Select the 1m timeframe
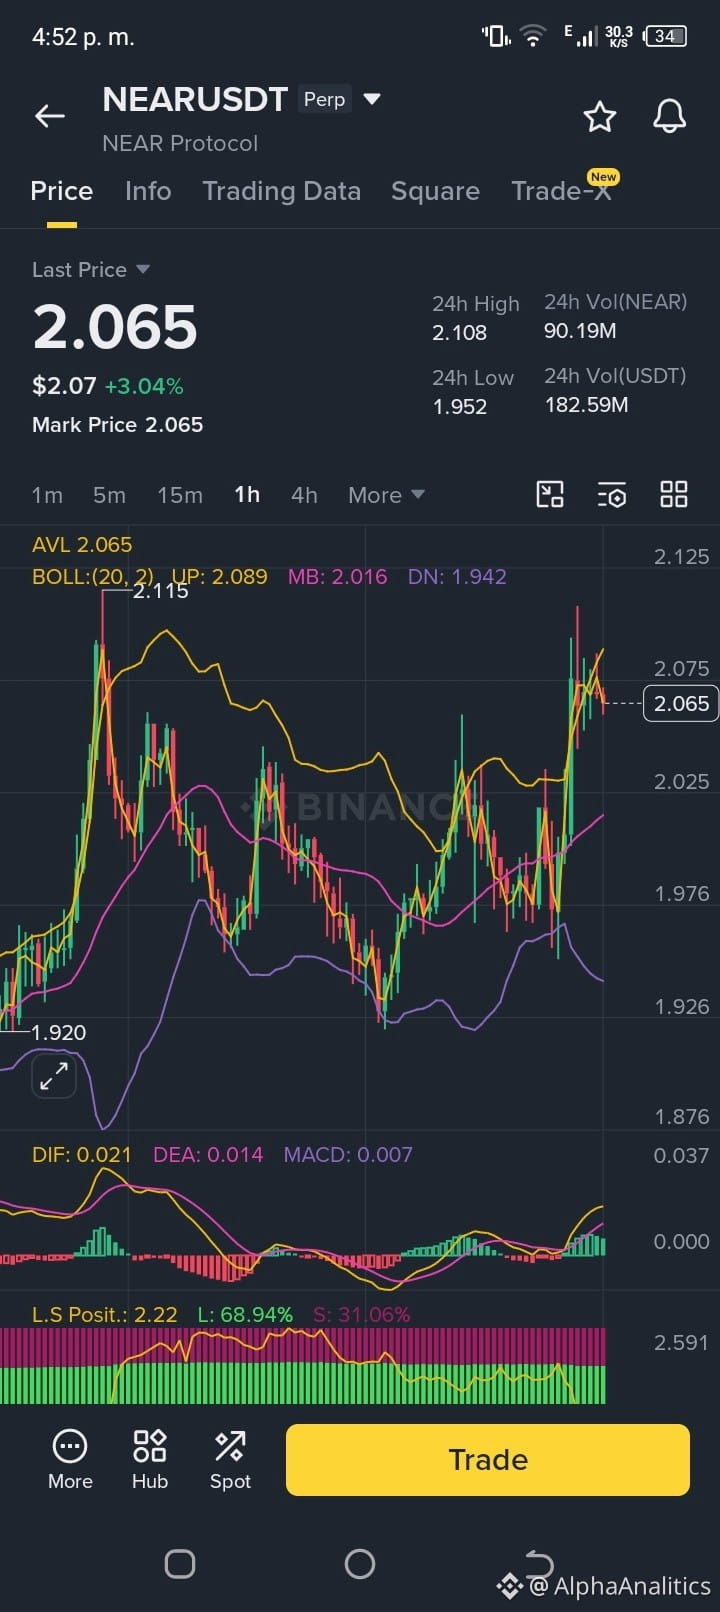This screenshot has height=1612, width=720. (47, 495)
